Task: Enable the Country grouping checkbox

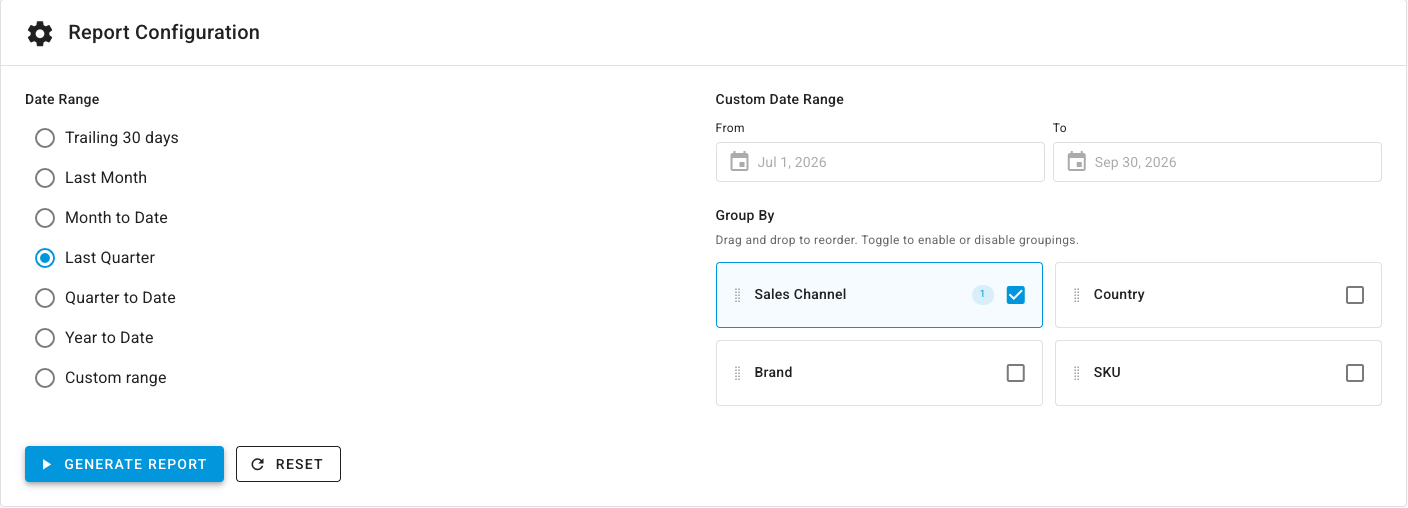Action: [1355, 295]
